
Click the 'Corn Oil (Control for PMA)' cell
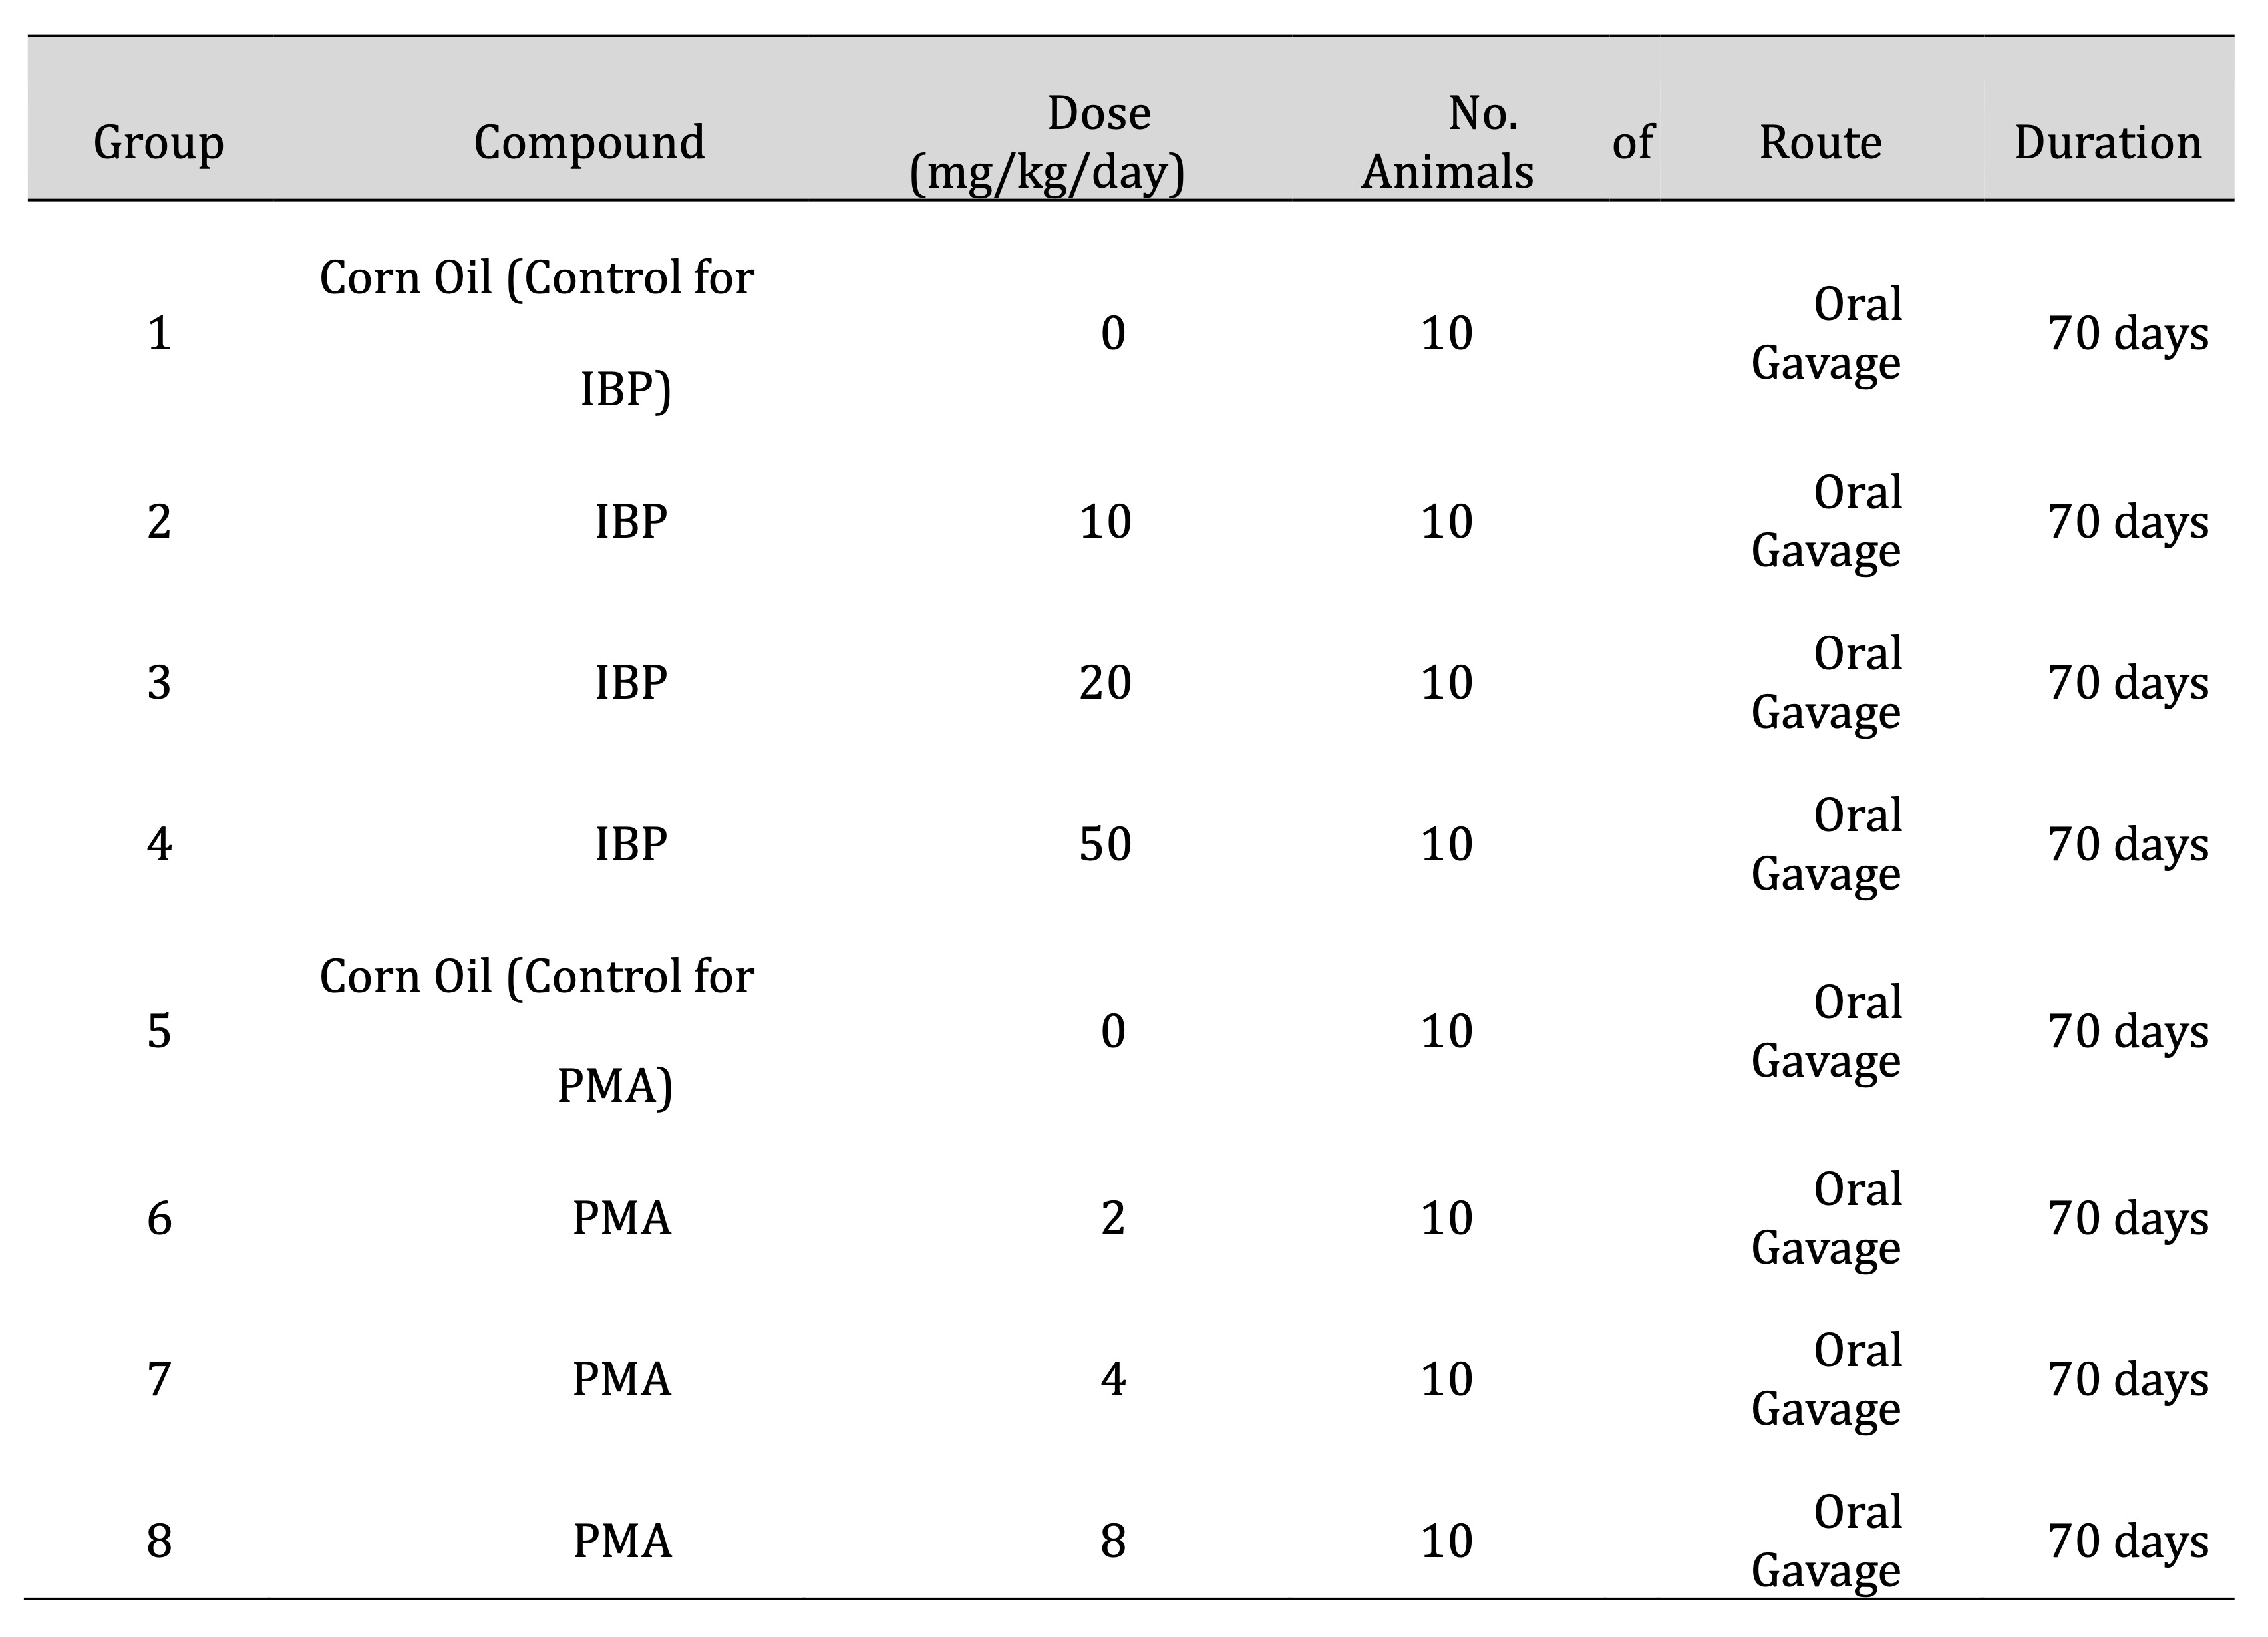(x=537, y=1031)
